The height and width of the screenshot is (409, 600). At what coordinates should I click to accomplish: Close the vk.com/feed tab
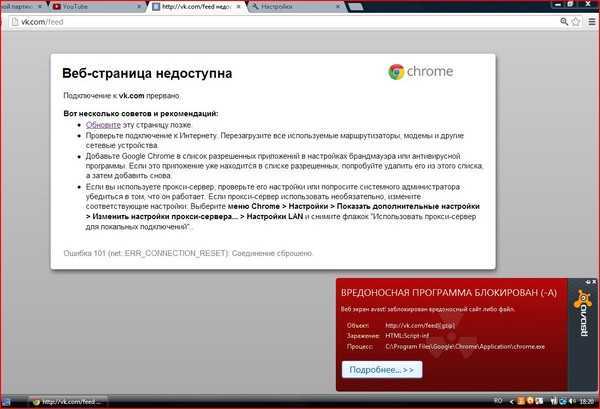pyautogui.click(x=238, y=7)
